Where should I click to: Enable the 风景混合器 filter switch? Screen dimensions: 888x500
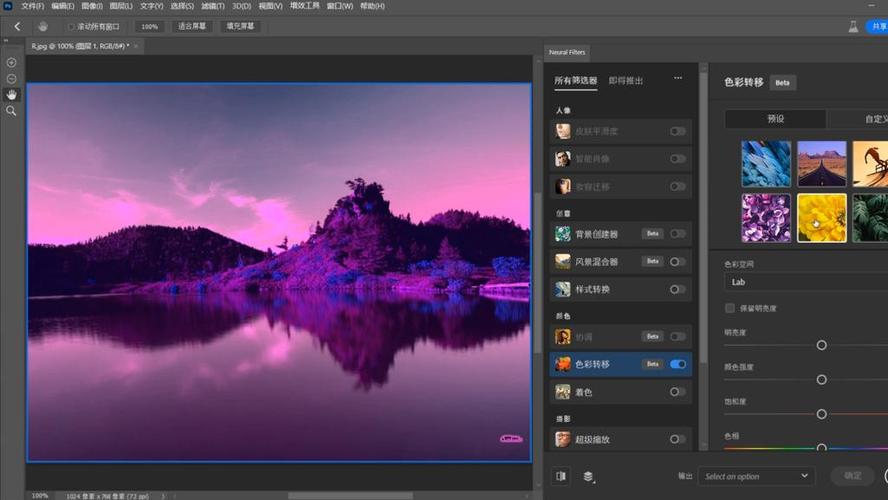click(677, 262)
